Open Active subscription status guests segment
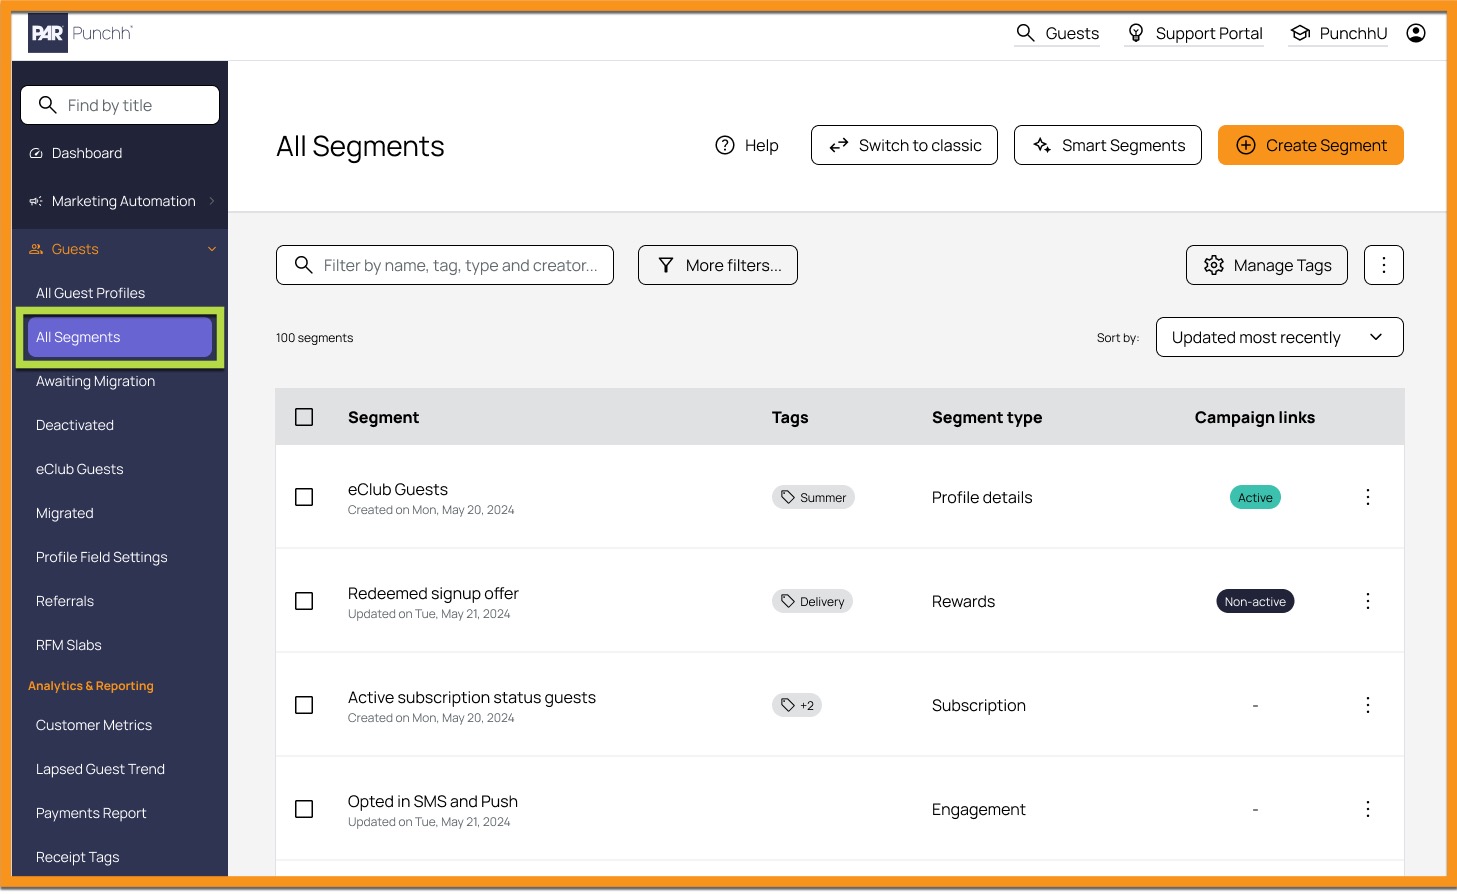 click(x=472, y=697)
